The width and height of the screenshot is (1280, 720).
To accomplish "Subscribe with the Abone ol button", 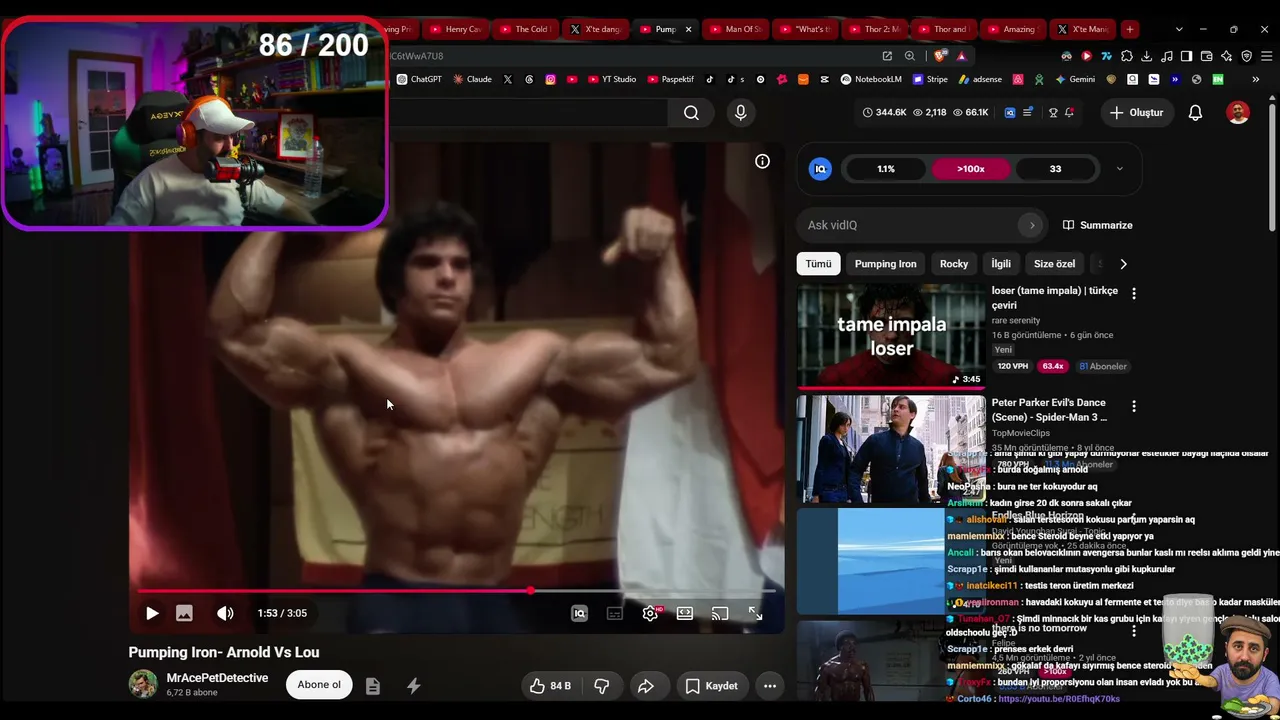I will [x=319, y=685].
